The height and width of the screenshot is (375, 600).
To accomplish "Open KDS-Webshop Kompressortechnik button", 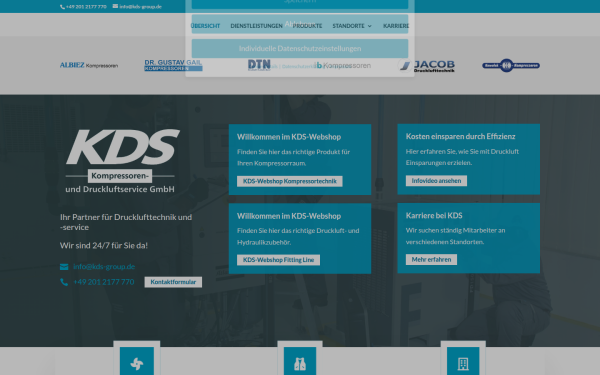I will pyautogui.click(x=290, y=181).
